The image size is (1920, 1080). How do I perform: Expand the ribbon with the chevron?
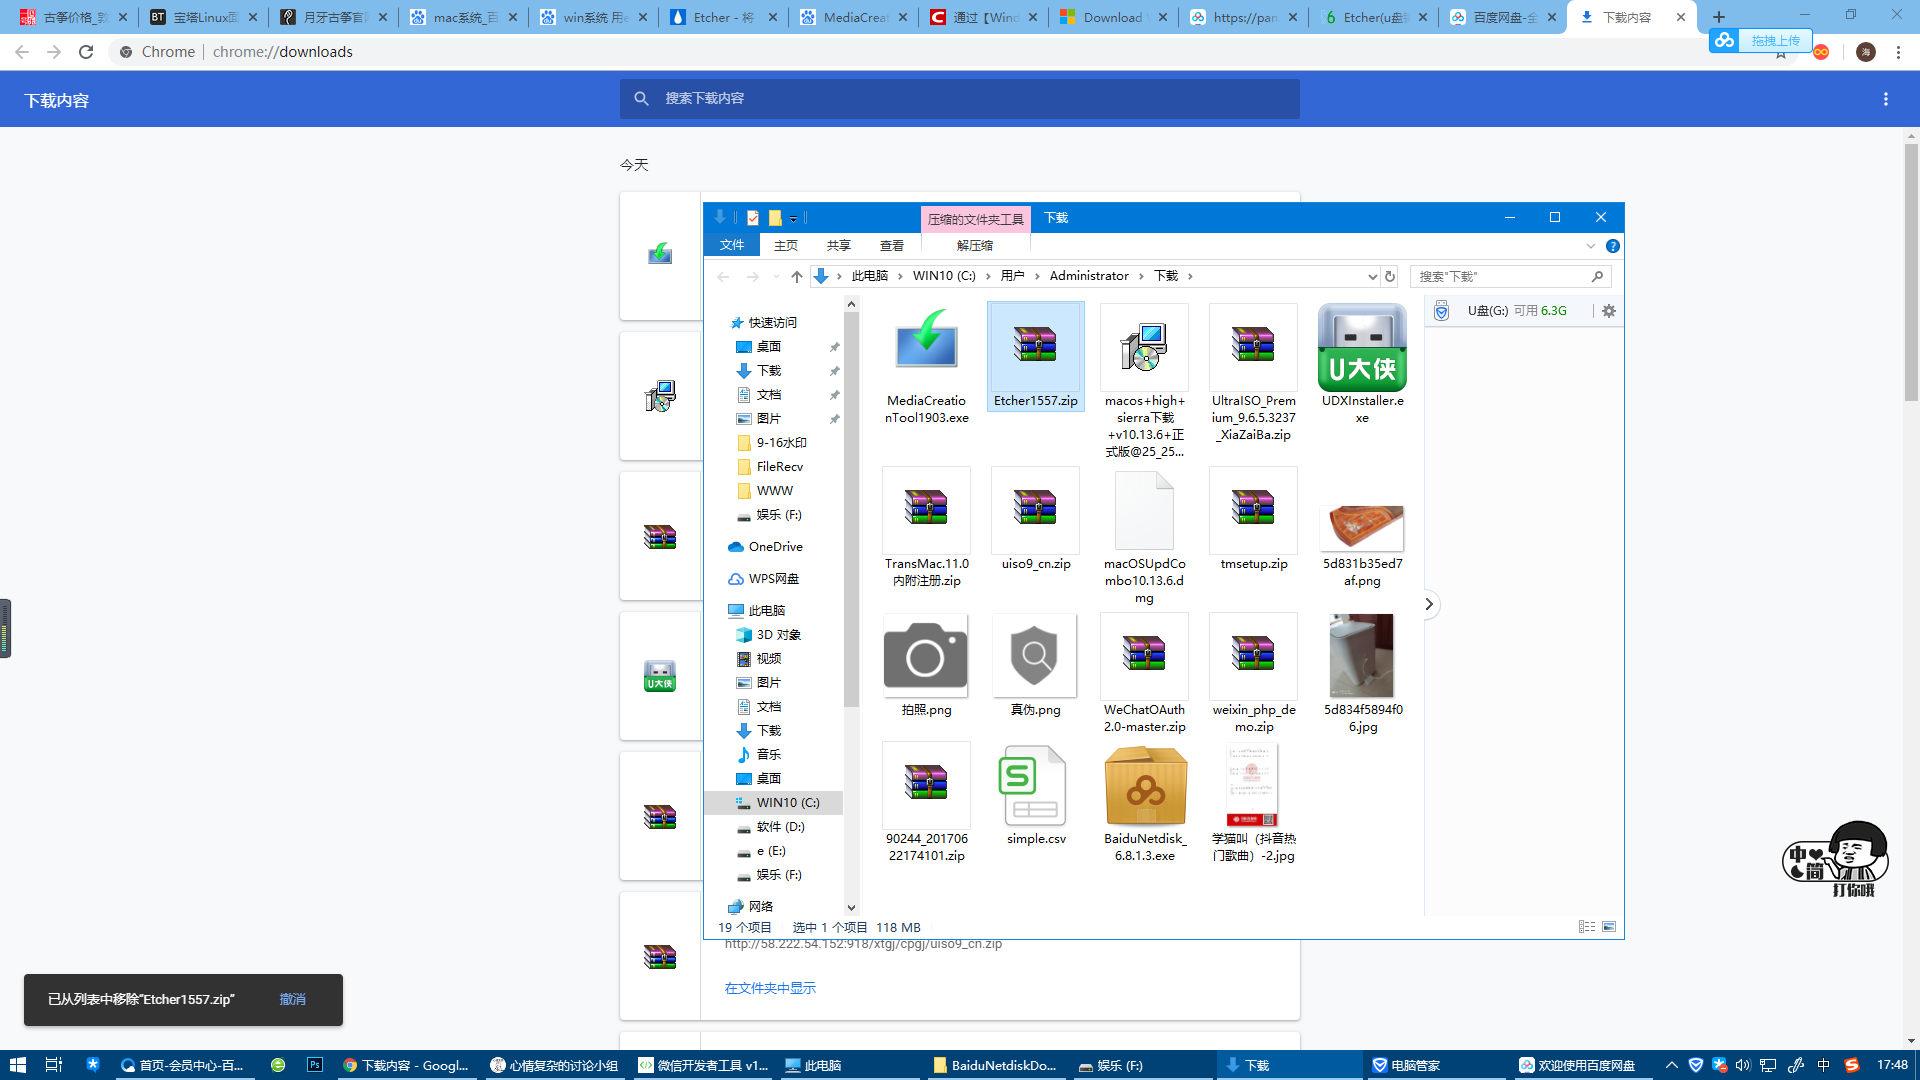tap(1591, 246)
